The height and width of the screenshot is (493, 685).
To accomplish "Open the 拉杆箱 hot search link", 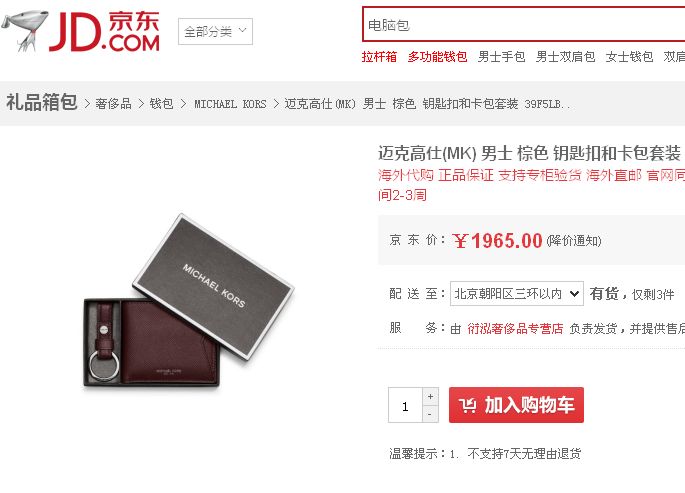I will [x=379, y=57].
